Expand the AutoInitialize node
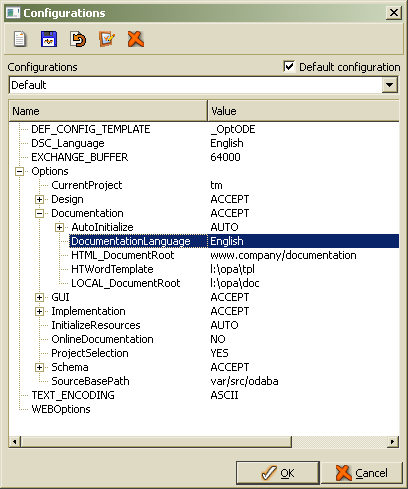Viewport: 408px width, 489px height. click(x=59, y=227)
